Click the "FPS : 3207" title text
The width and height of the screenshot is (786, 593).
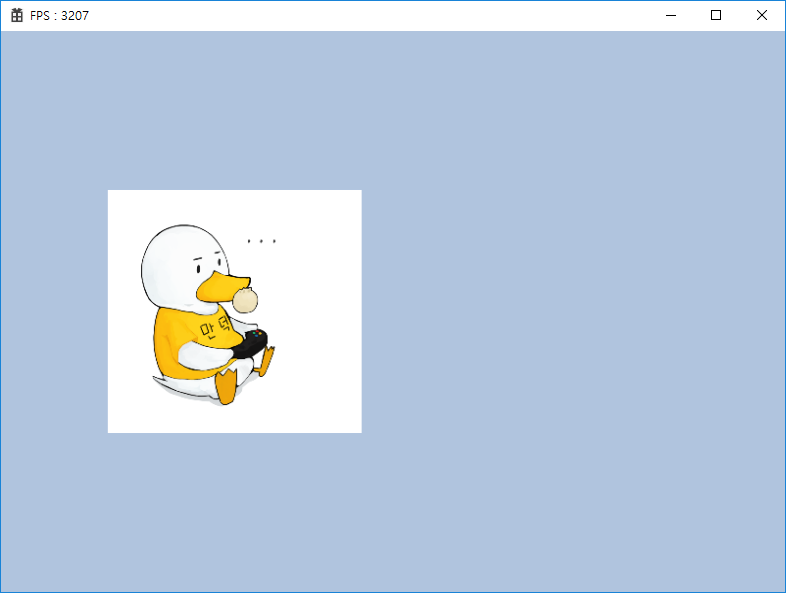(x=59, y=16)
